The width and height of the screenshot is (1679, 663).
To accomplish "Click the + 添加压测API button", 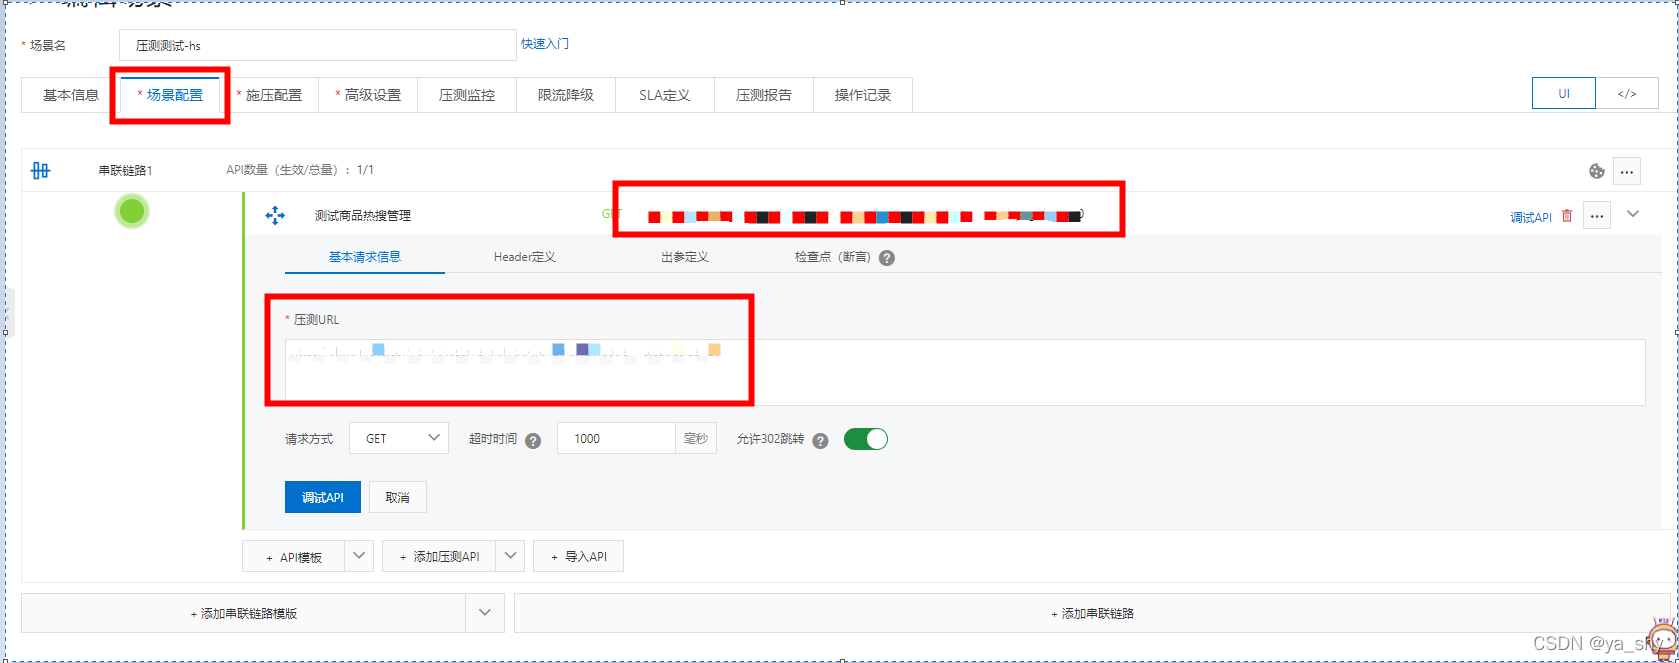I will [x=440, y=556].
